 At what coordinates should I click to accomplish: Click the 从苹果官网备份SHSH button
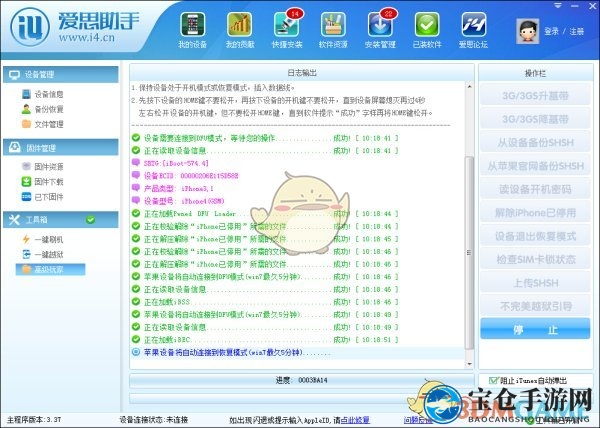point(535,166)
